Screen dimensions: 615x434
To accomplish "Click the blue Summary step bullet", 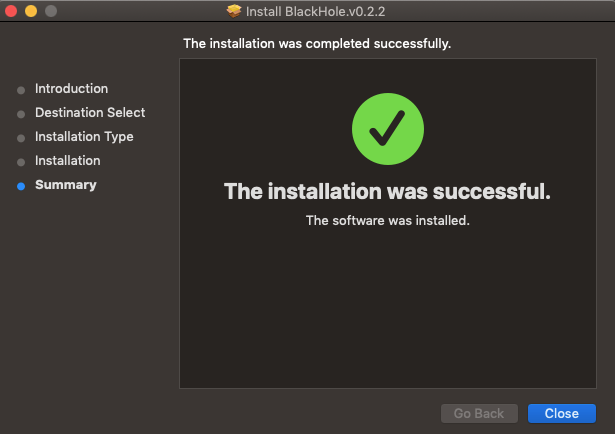I will (x=21, y=186).
